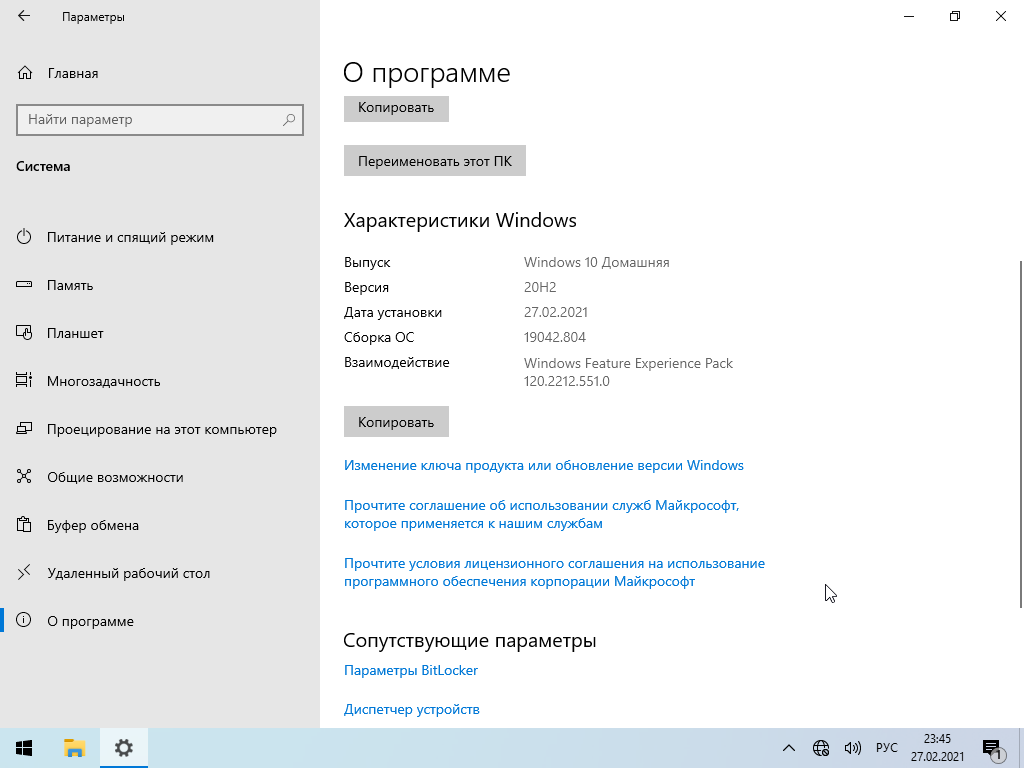Click the version value 20H2
1024x768 pixels.
pos(540,287)
